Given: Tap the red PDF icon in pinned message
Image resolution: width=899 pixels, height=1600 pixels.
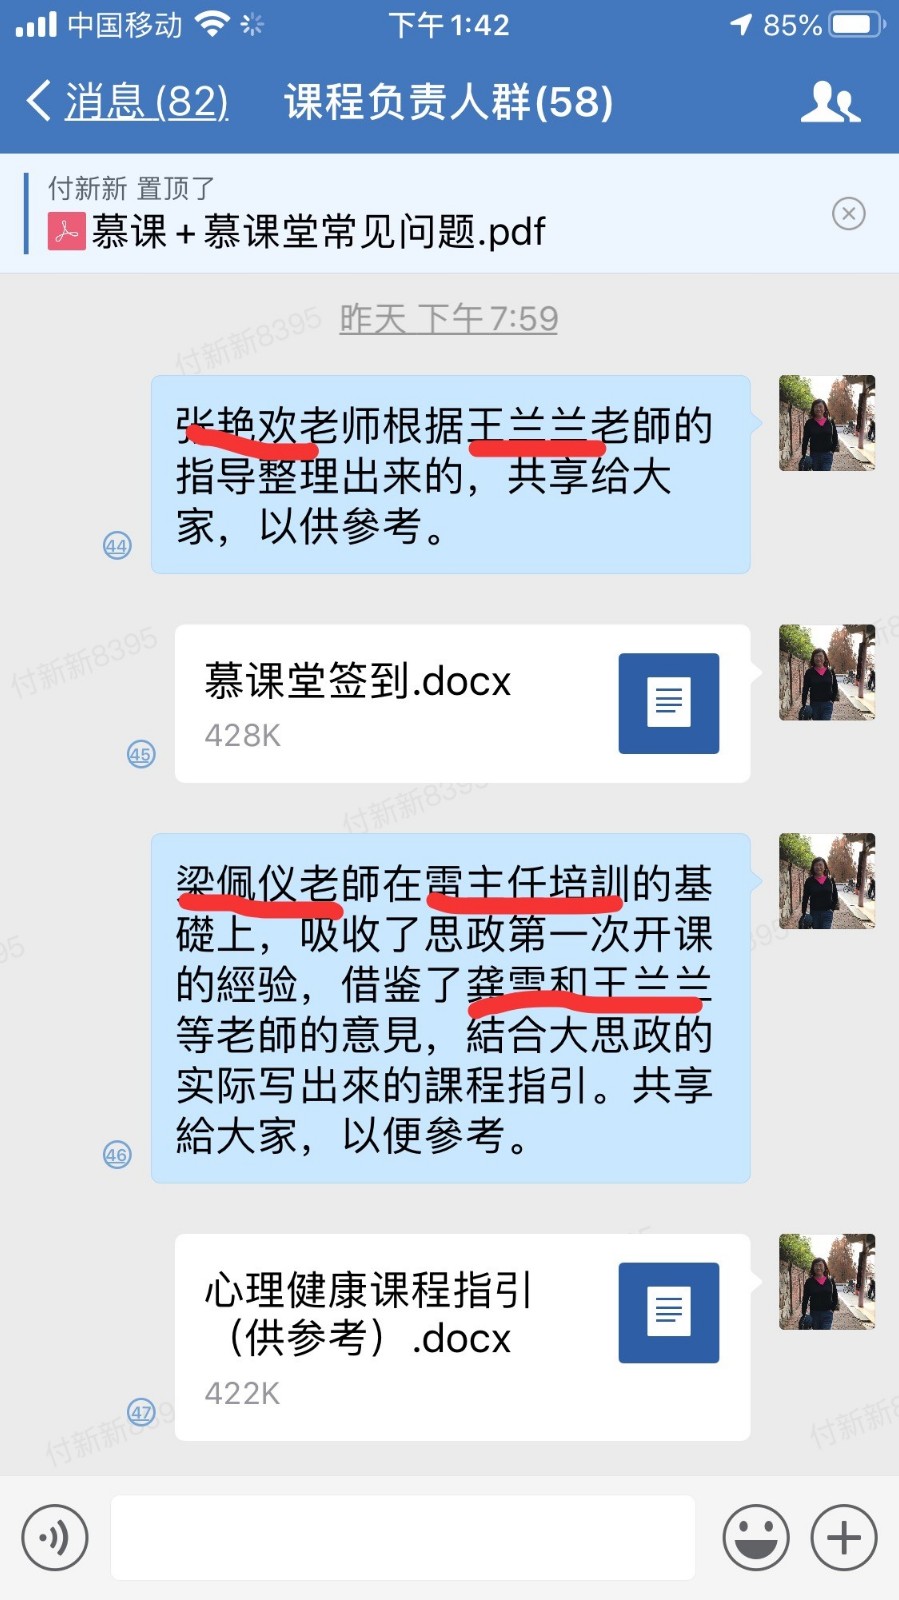Looking at the screenshot, I should [x=67, y=232].
